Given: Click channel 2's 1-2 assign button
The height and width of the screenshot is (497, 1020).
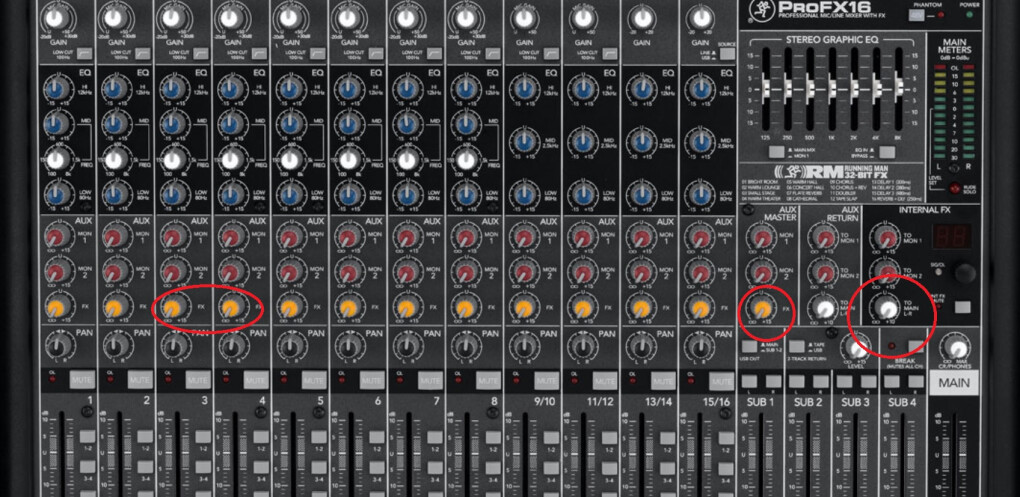Looking at the screenshot, I should (145, 437).
